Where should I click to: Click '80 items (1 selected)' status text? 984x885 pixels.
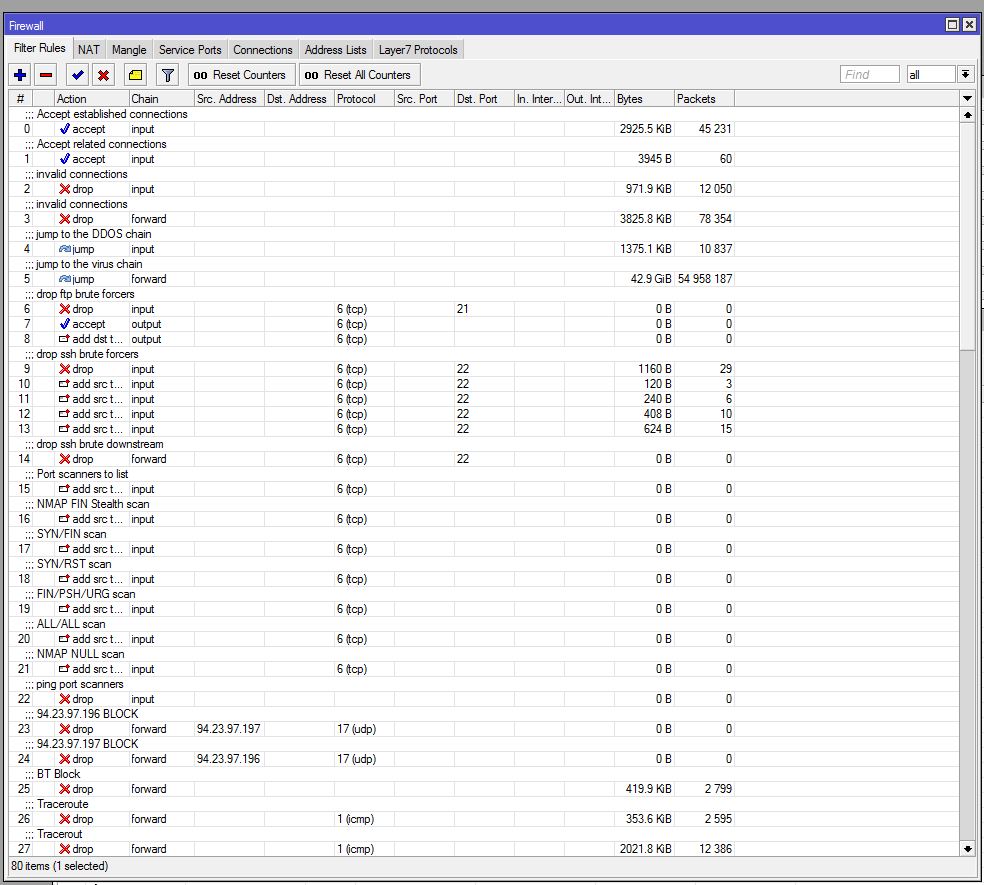[60, 866]
